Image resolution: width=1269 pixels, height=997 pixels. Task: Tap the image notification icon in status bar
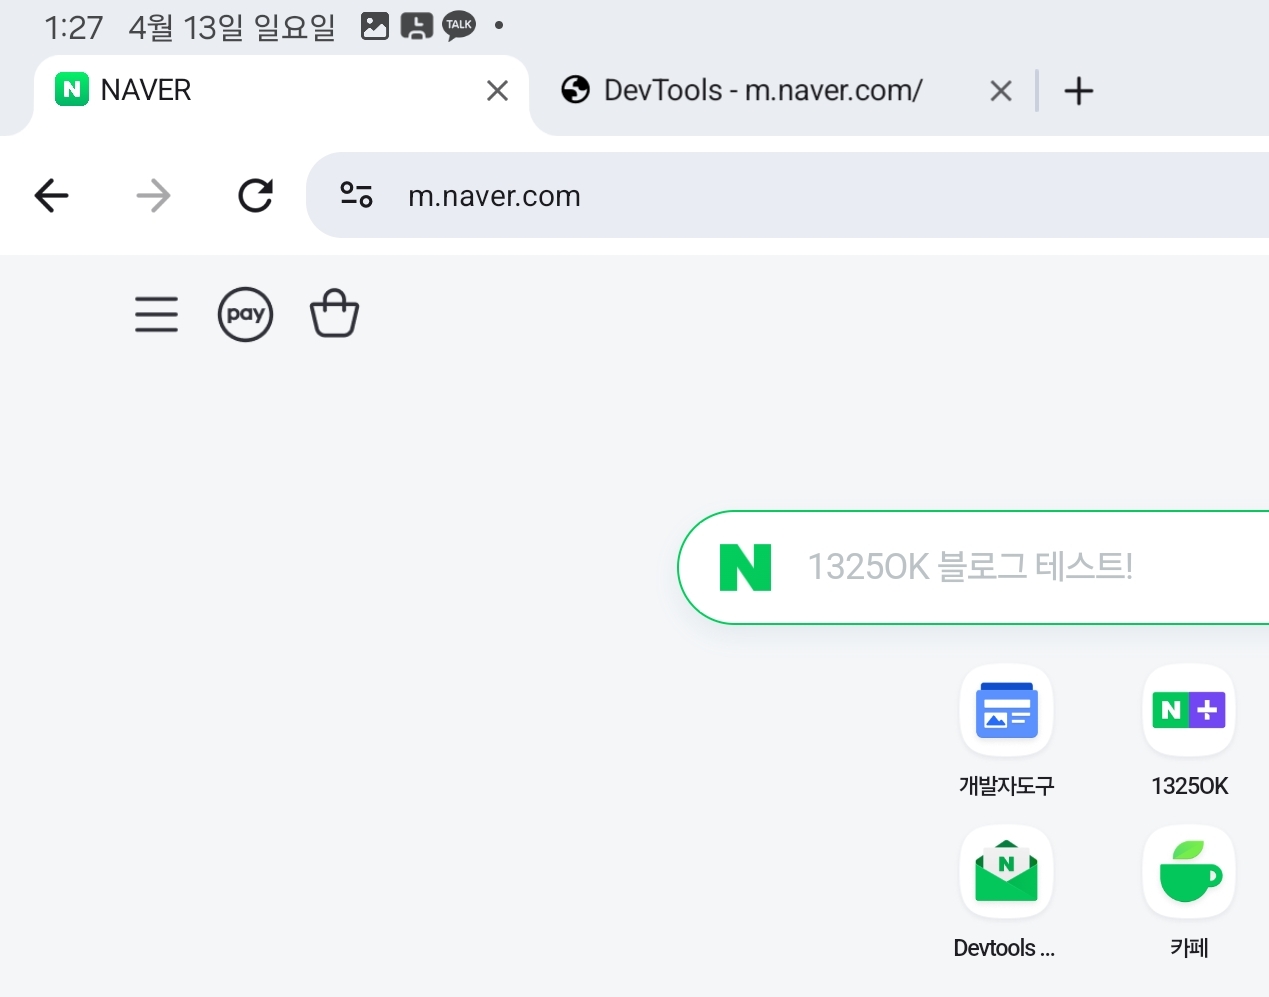pos(375,26)
